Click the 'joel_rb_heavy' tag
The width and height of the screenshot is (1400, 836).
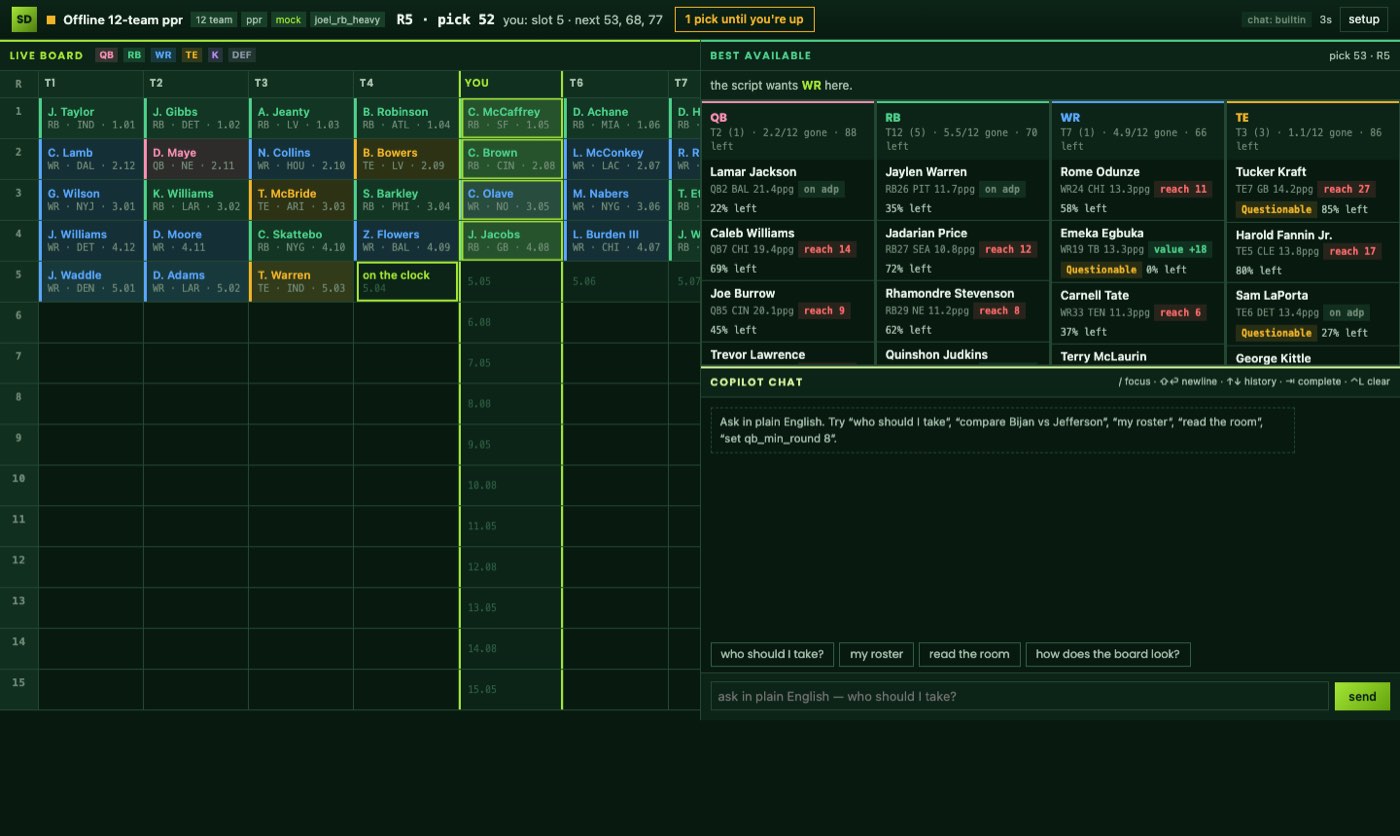(x=347, y=19)
